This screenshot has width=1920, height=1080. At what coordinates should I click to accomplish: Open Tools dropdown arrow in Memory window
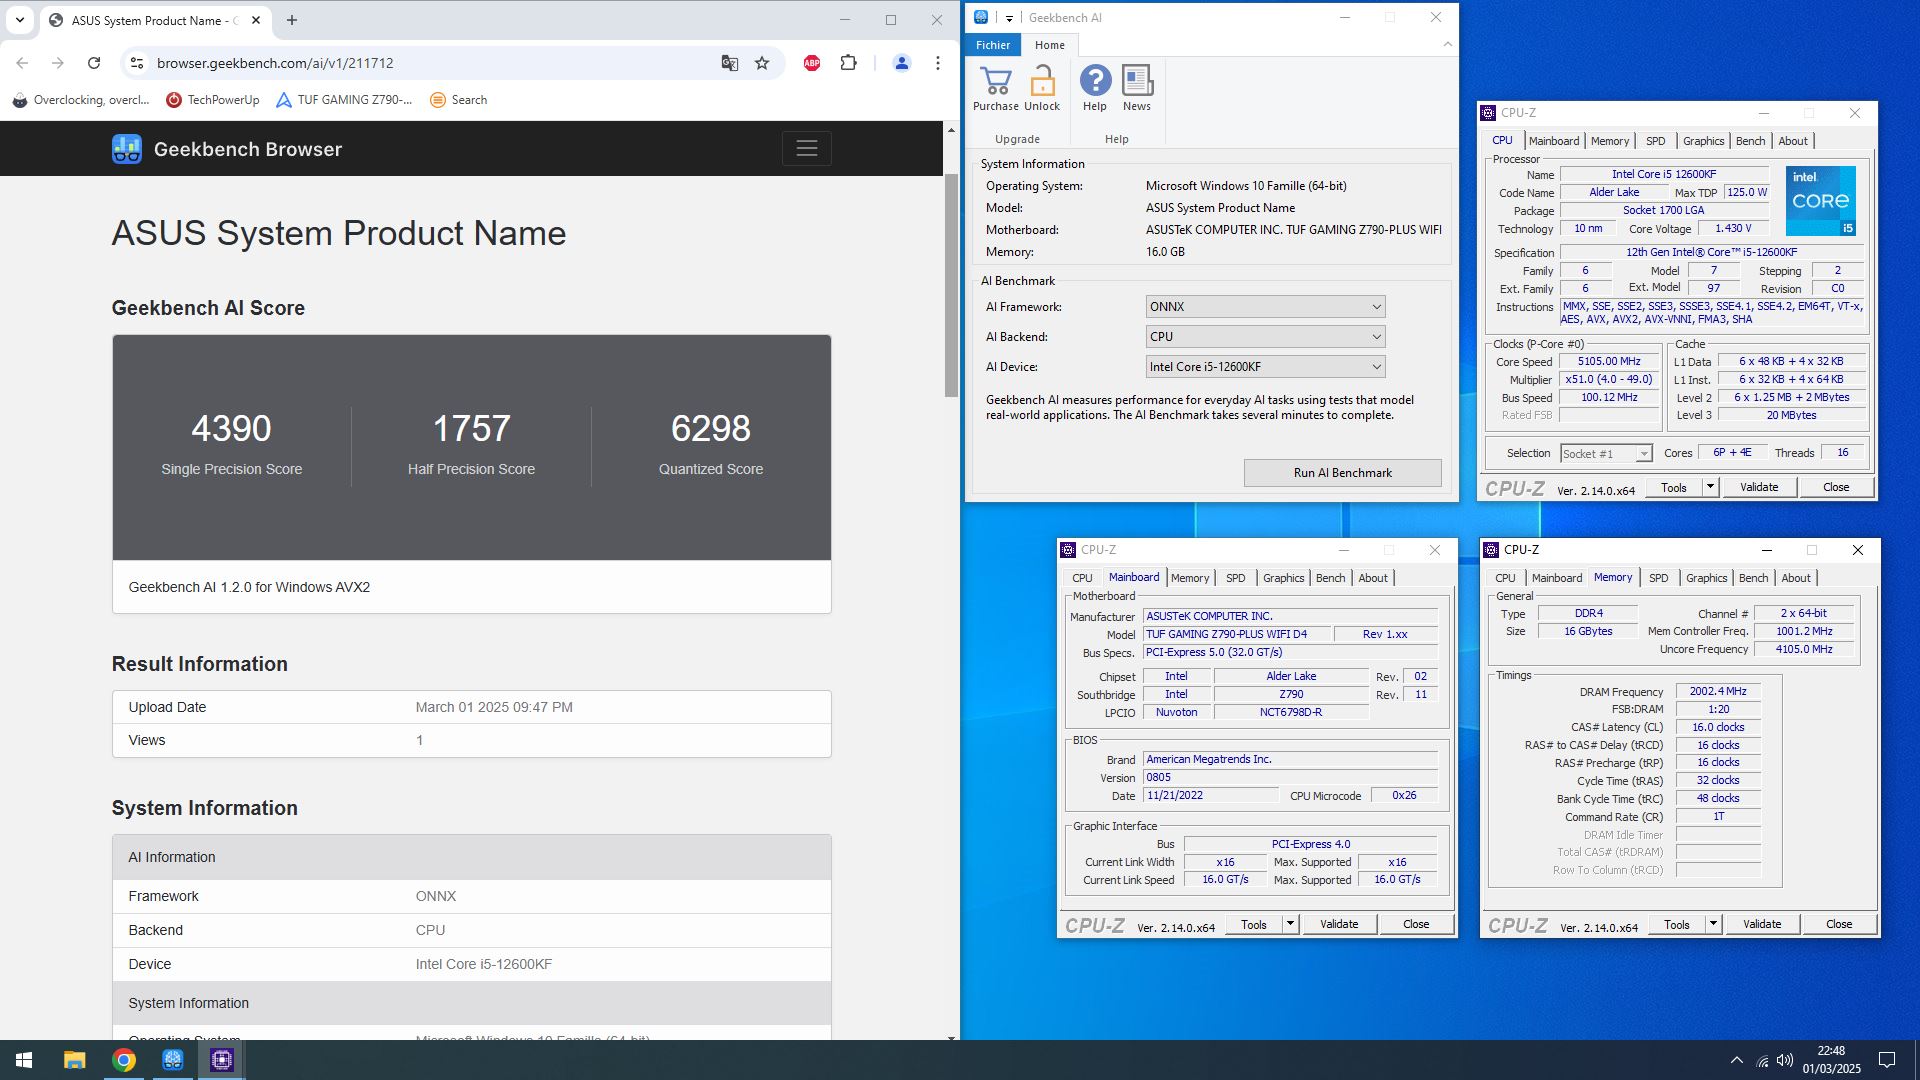[1713, 924]
